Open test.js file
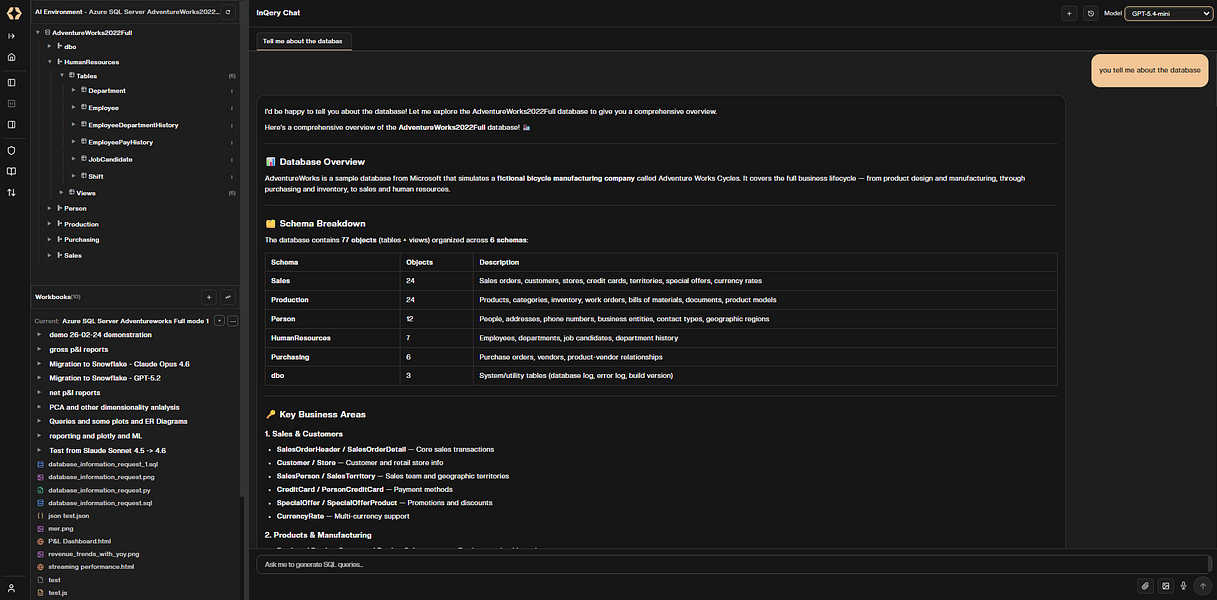Screen dimensions: 1217x600 click(x=58, y=593)
